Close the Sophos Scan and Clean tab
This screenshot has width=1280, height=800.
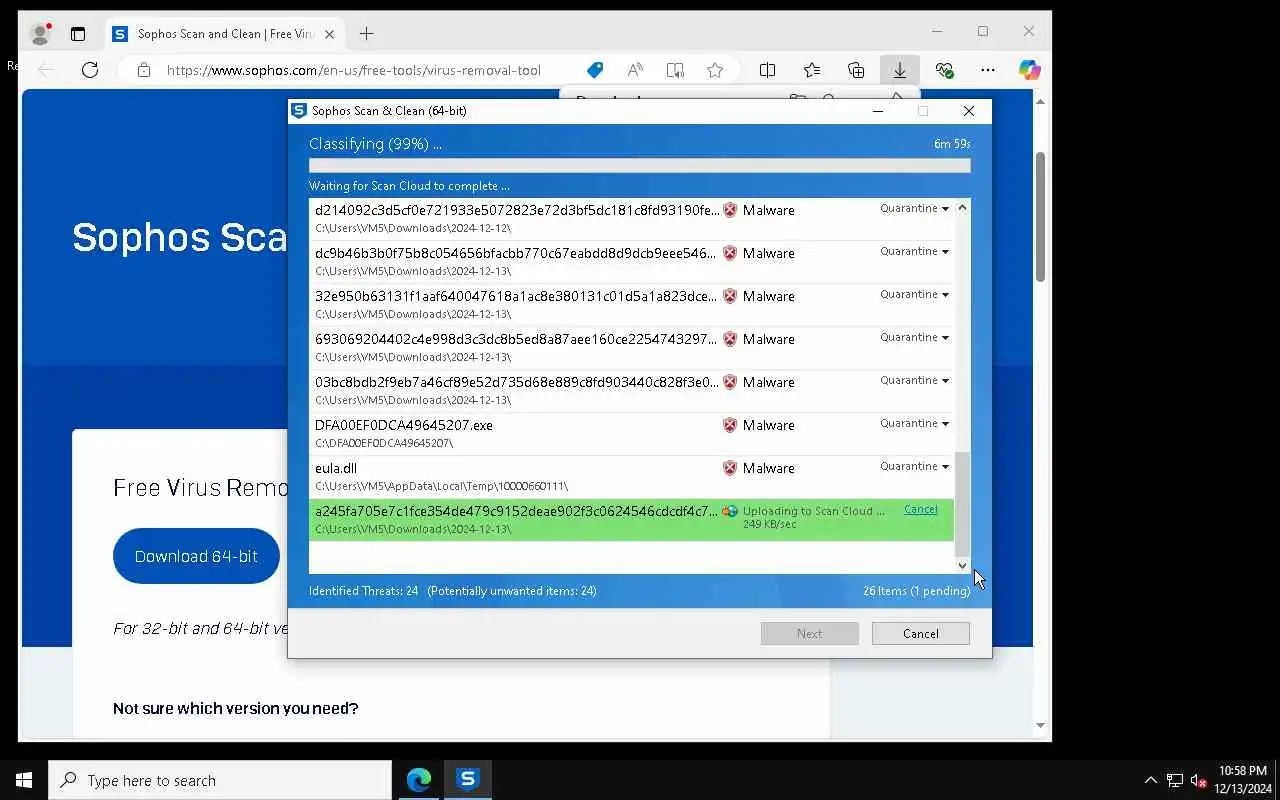click(330, 34)
